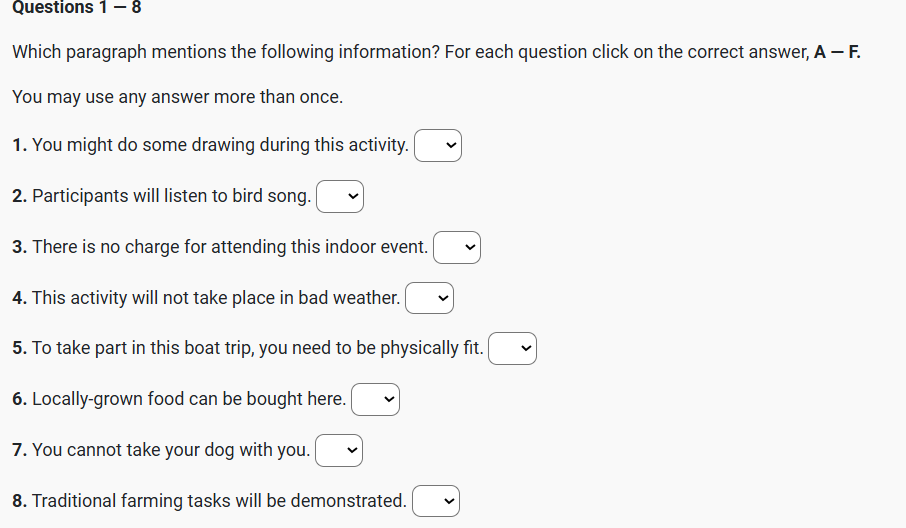
Task: Open the bad weather question dropdown
Action: point(429,298)
